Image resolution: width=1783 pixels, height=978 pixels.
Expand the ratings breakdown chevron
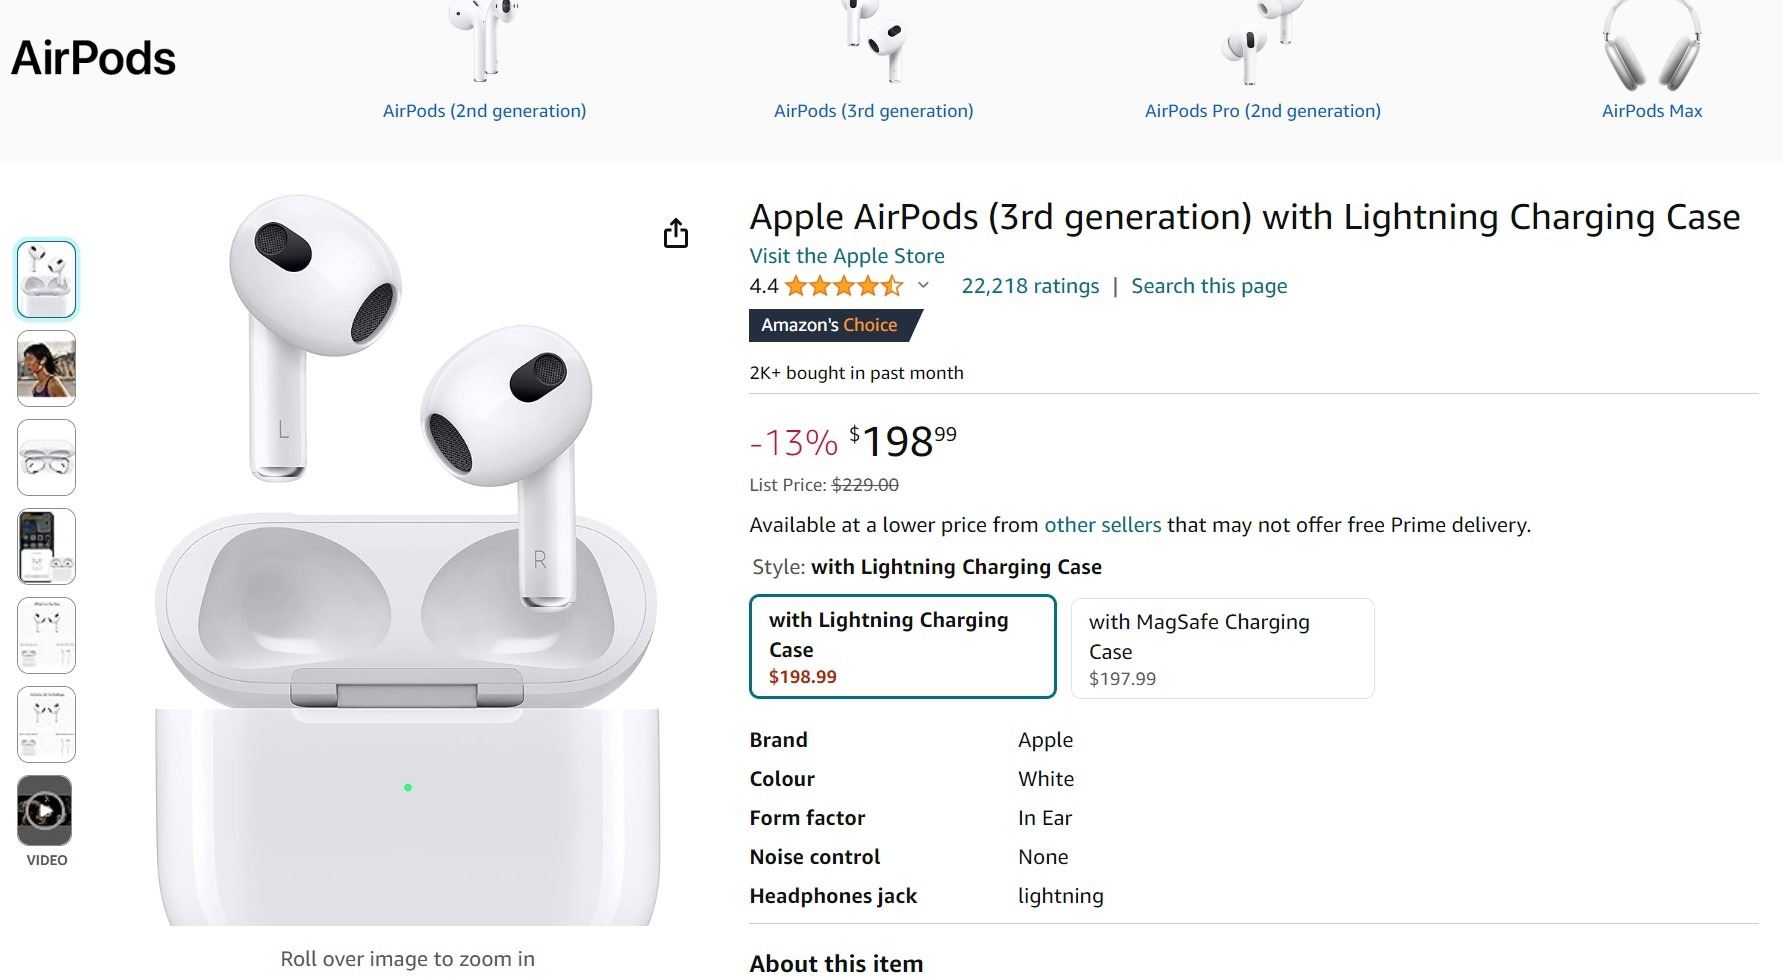924,286
